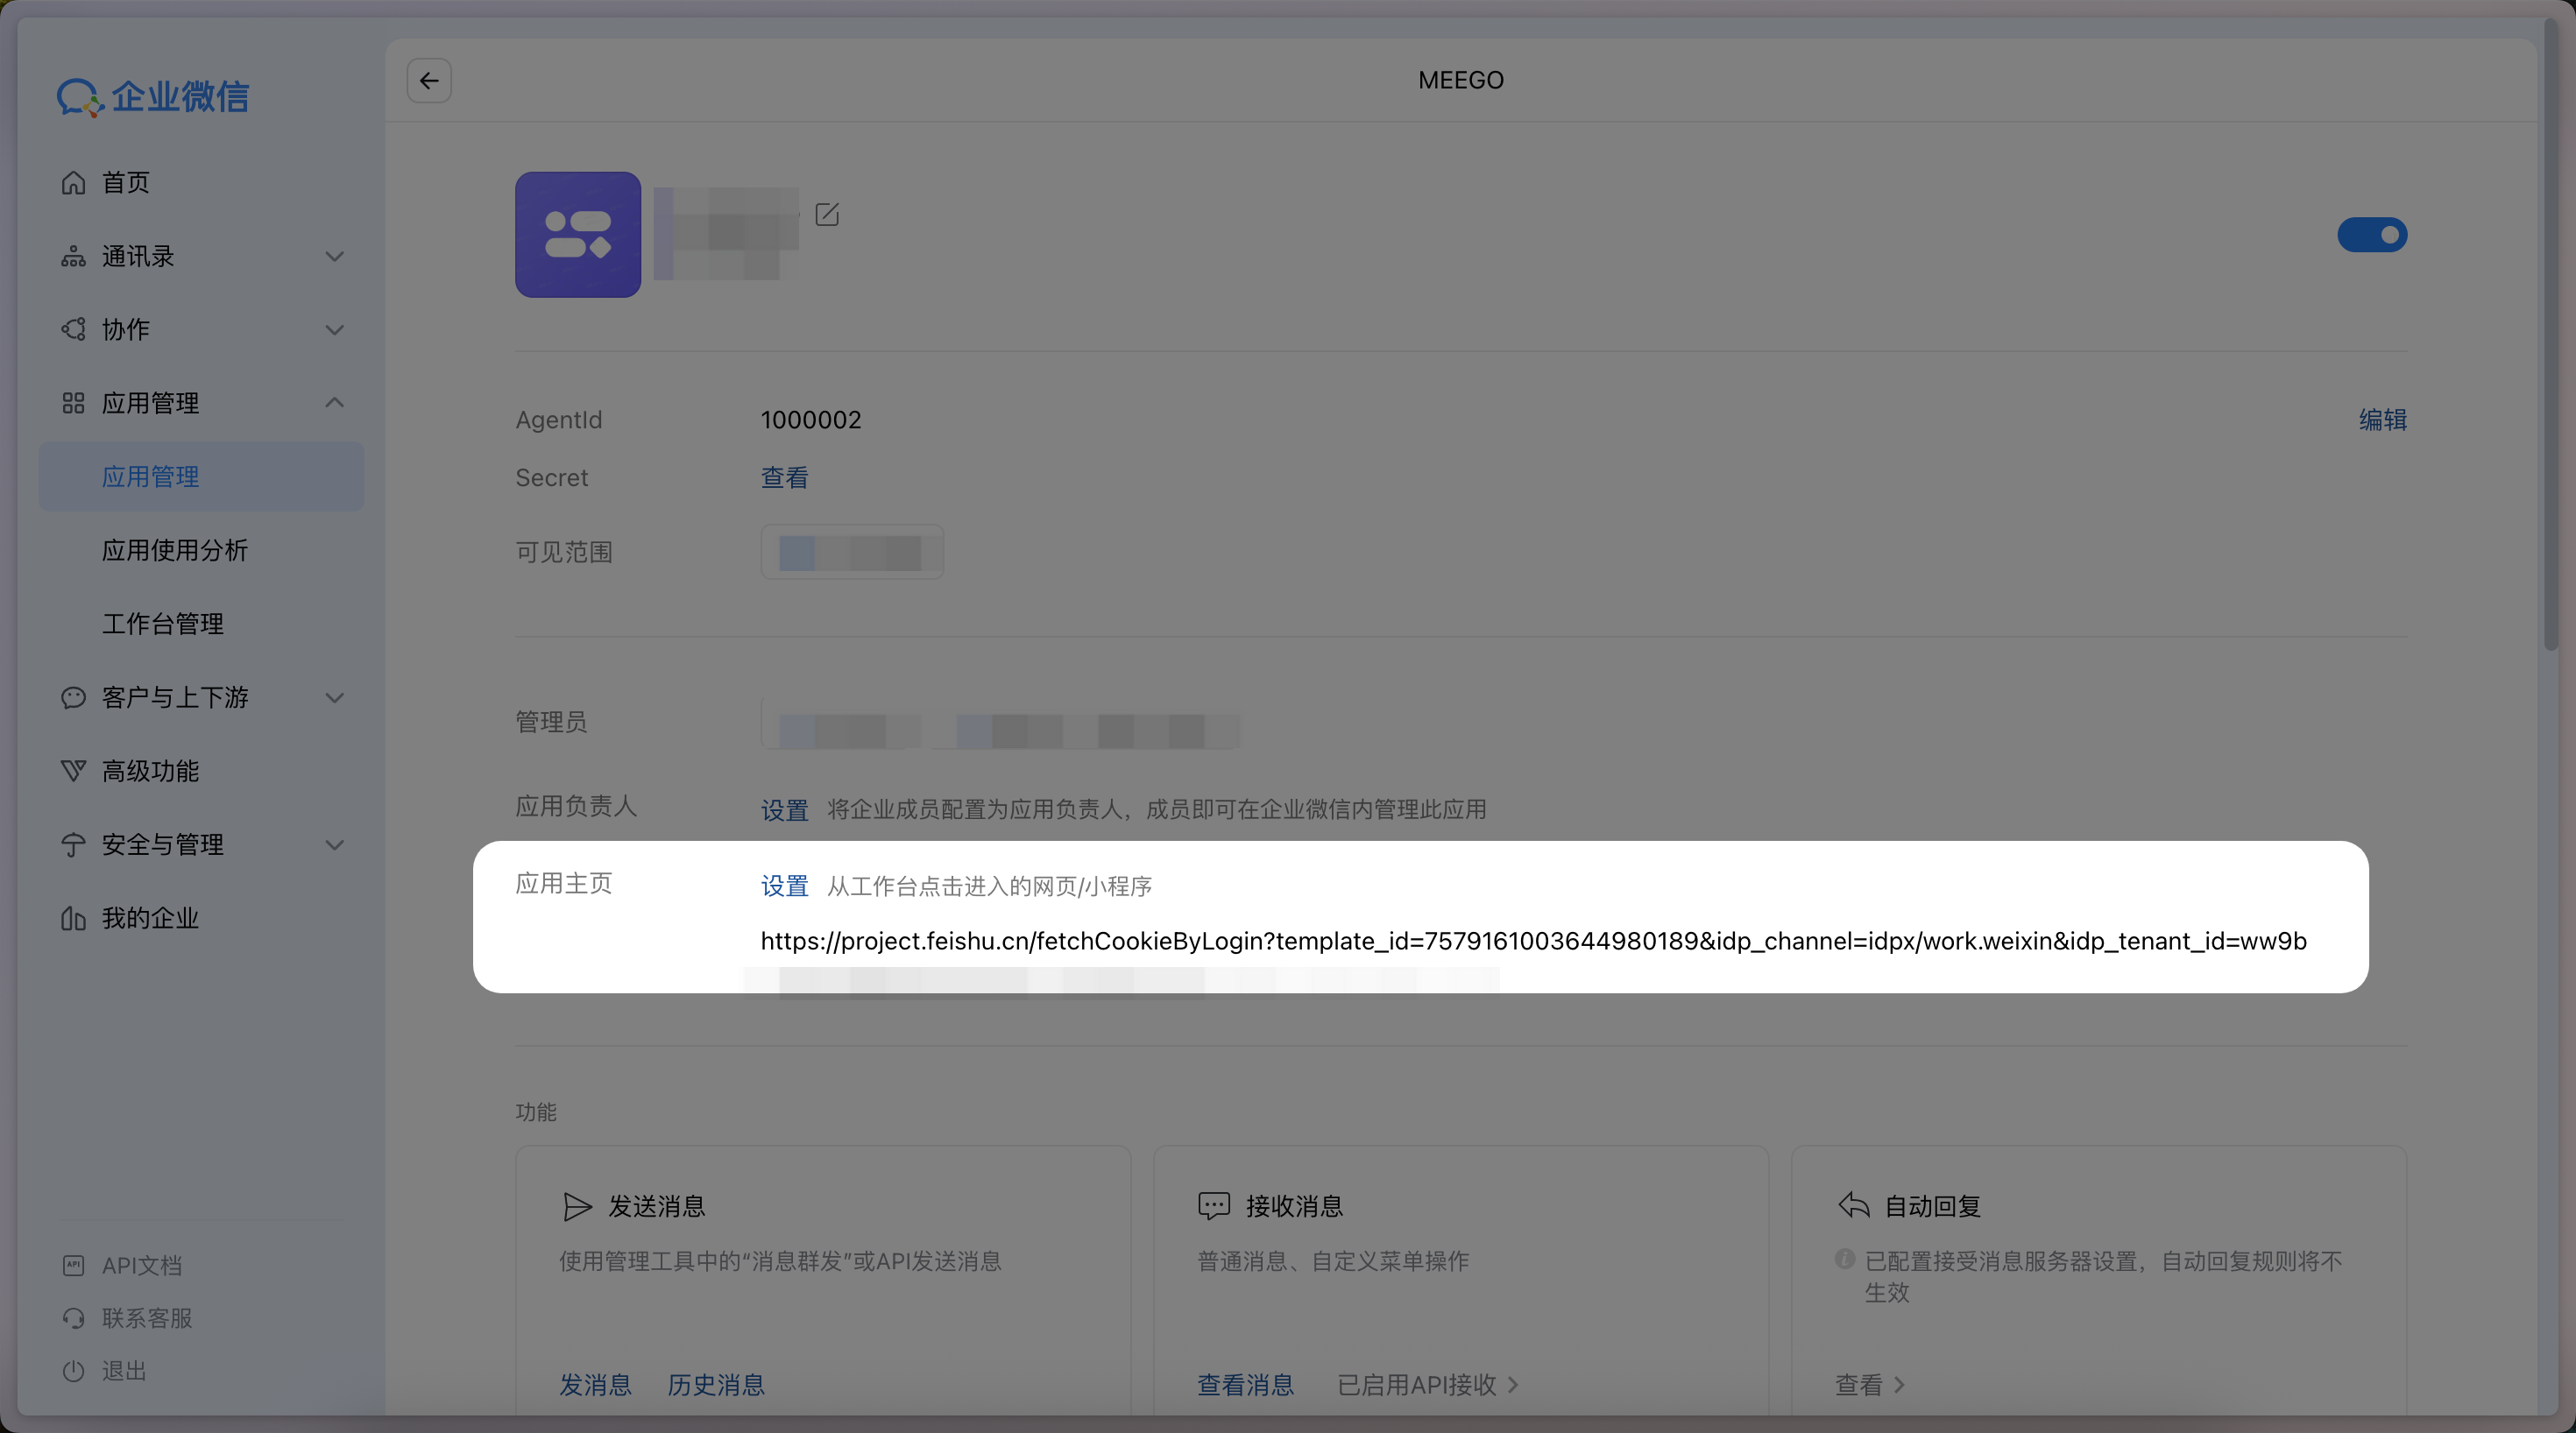
Task: Open the 企业微信 logo home link
Action: [x=153, y=97]
